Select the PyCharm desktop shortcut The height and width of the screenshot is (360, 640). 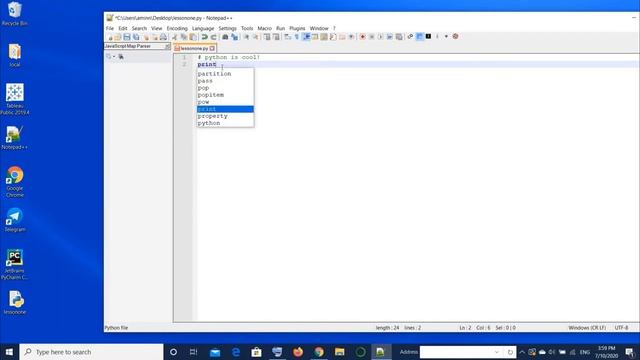pos(15,264)
